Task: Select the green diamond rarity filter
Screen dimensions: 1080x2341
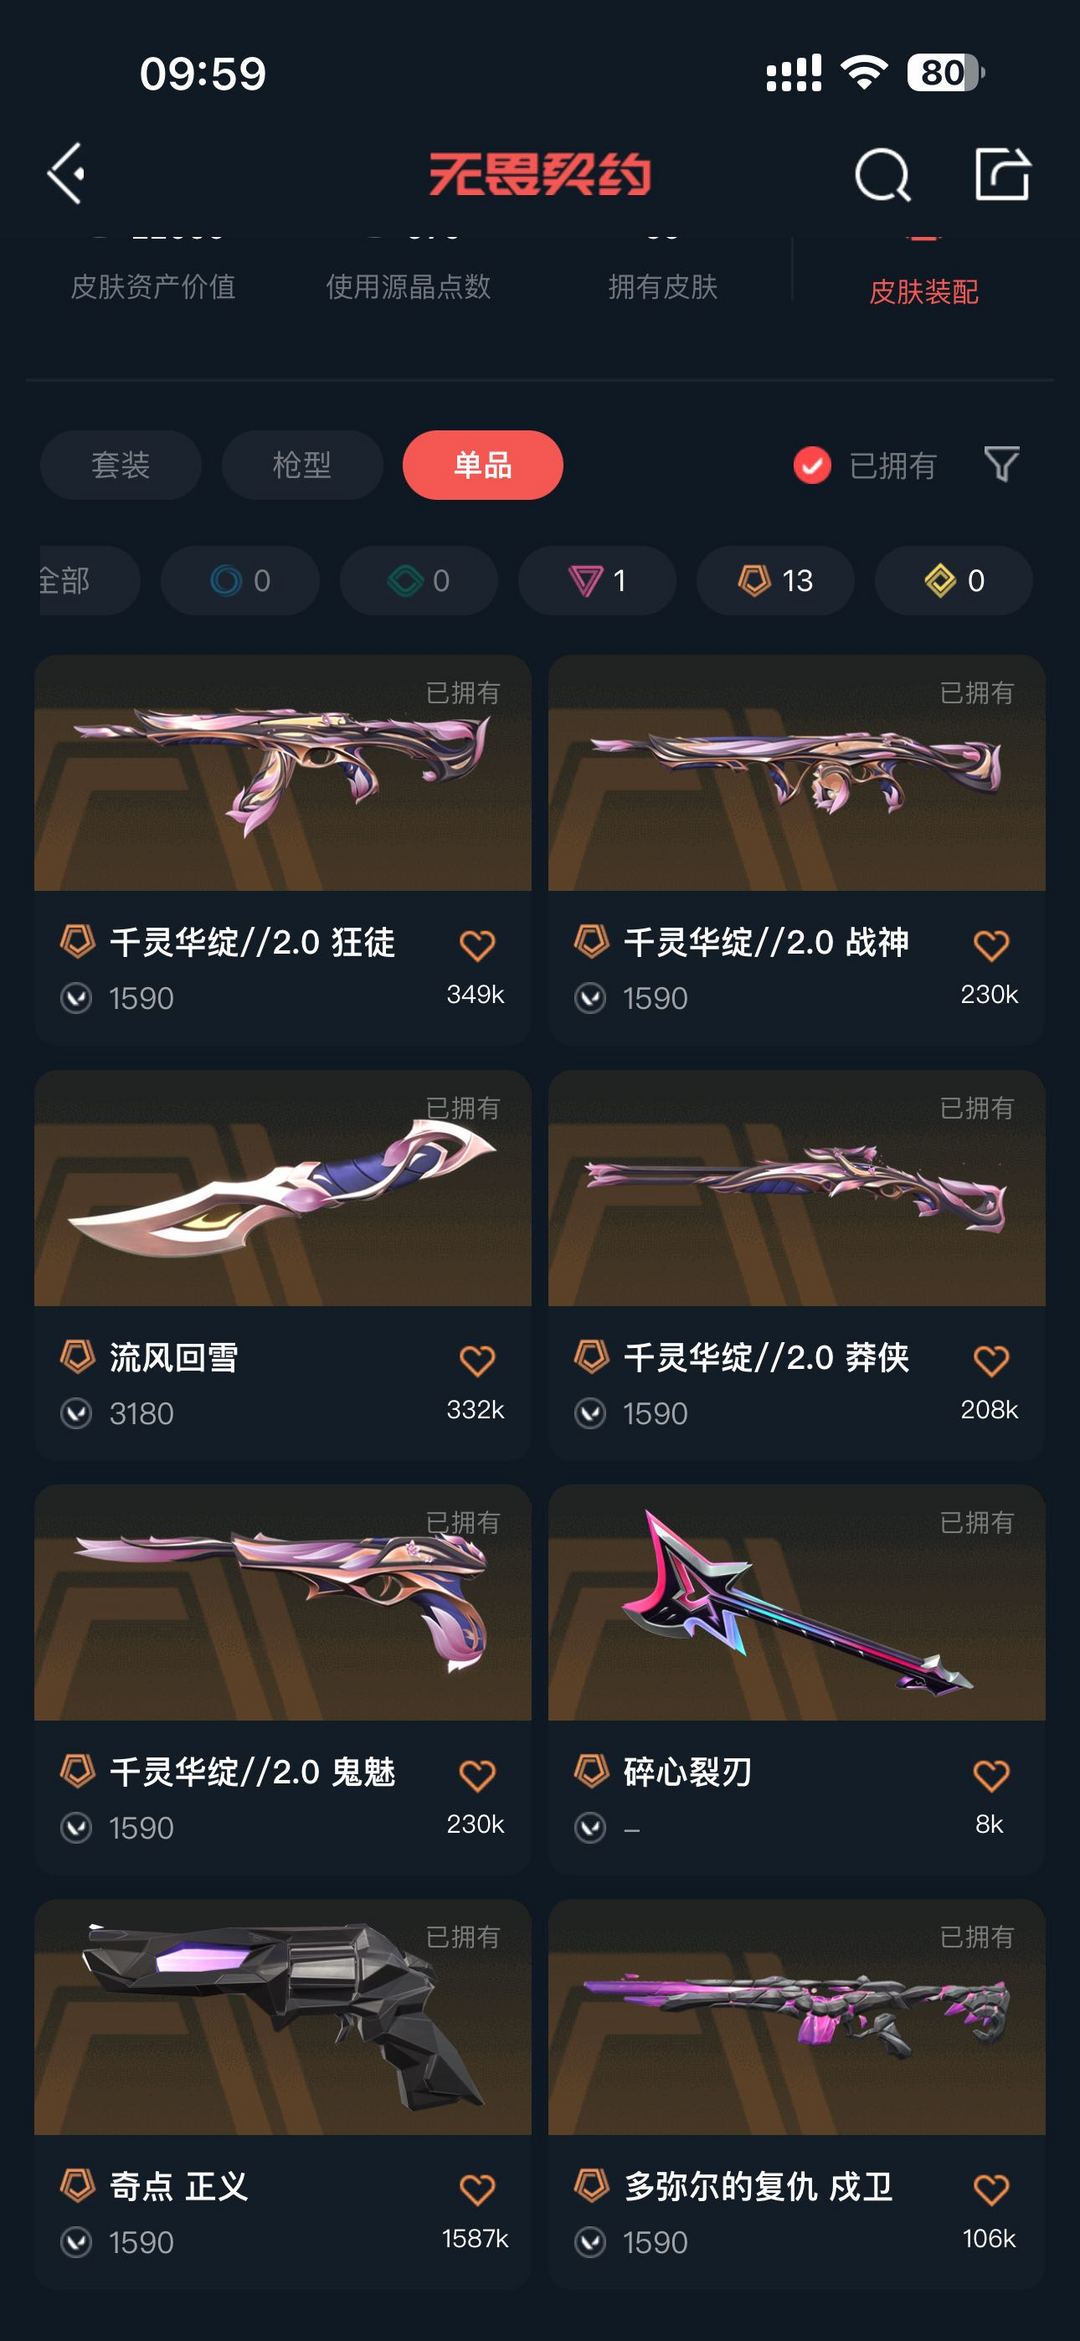Action: click(419, 580)
